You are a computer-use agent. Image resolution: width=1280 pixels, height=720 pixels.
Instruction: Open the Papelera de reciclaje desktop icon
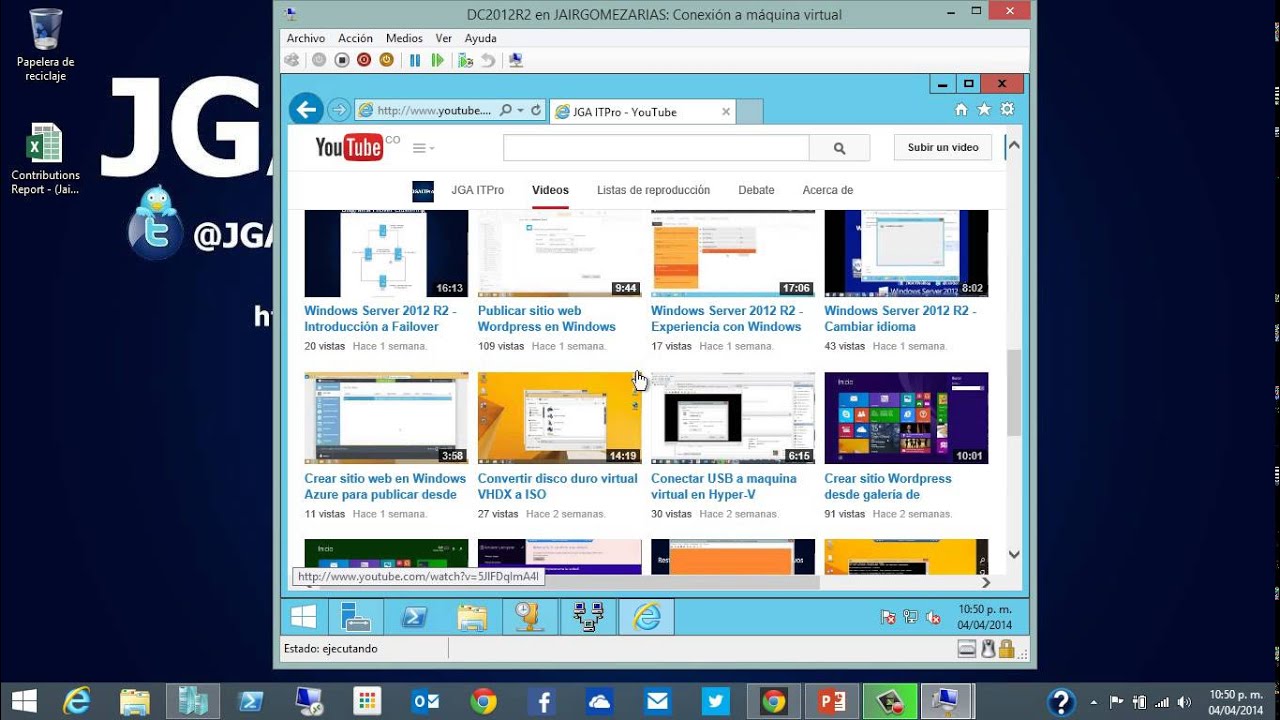point(45,45)
